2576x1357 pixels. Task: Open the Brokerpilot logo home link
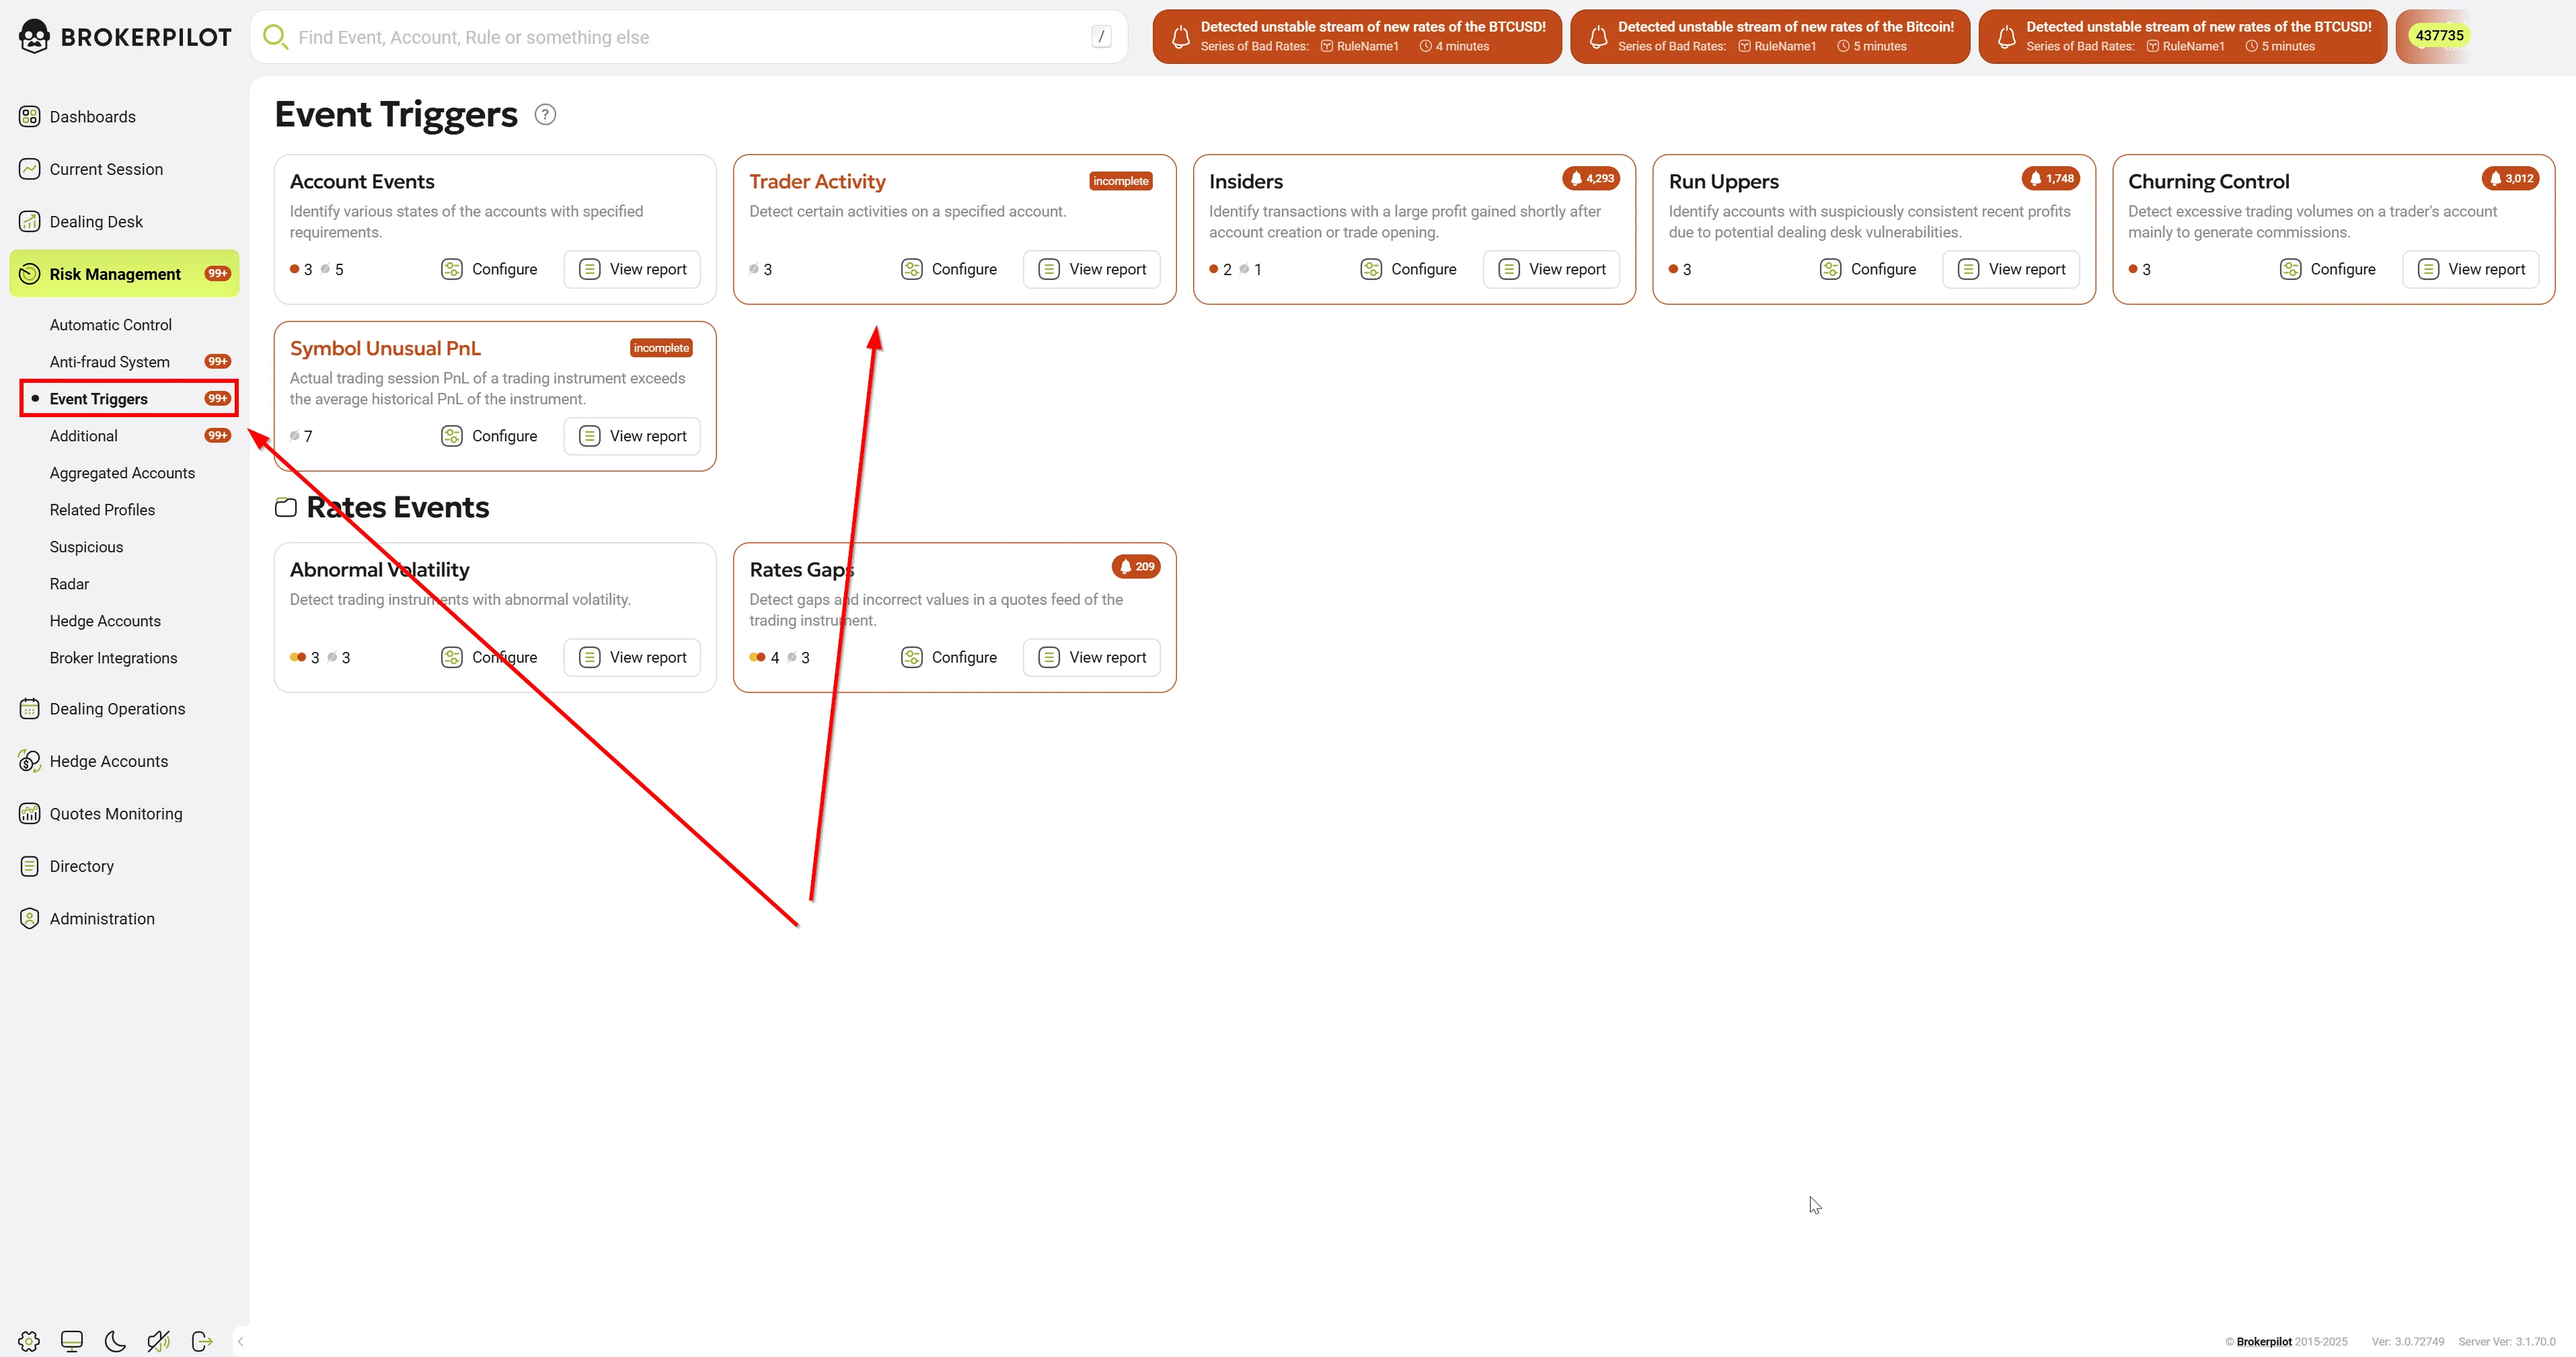tap(125, 37)
